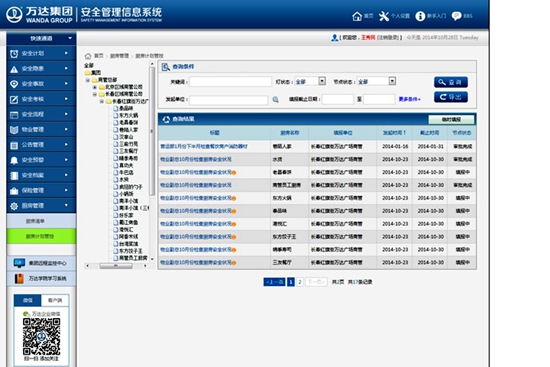
Task: Click the tree panel horizontal scrollbar
Action: point(116,266)
